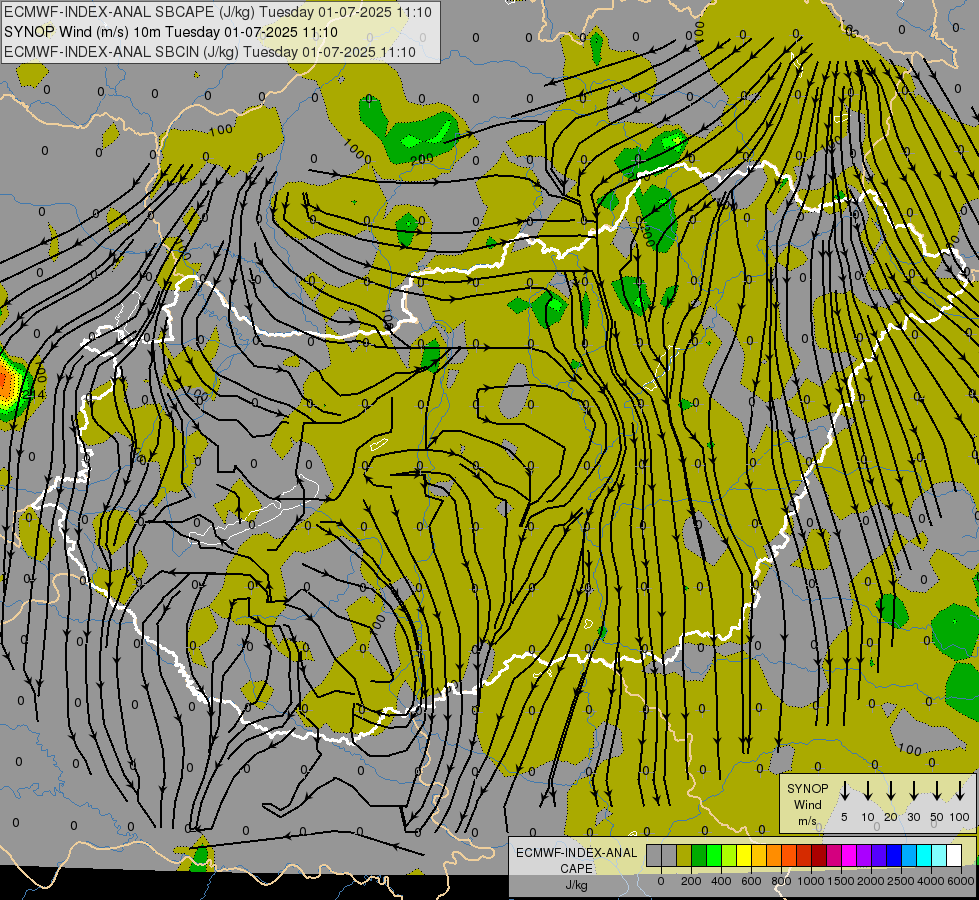The width and height of the screenshot is (979, 900).
Task: Click the 50 m/s wind arrow symbol
Action: pyautogui.click(x=937, y=791)
